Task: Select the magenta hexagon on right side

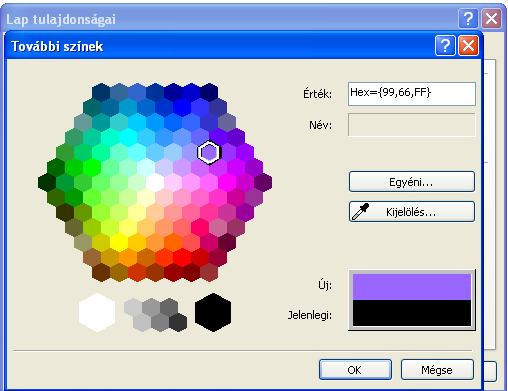Action: point(227,182)
